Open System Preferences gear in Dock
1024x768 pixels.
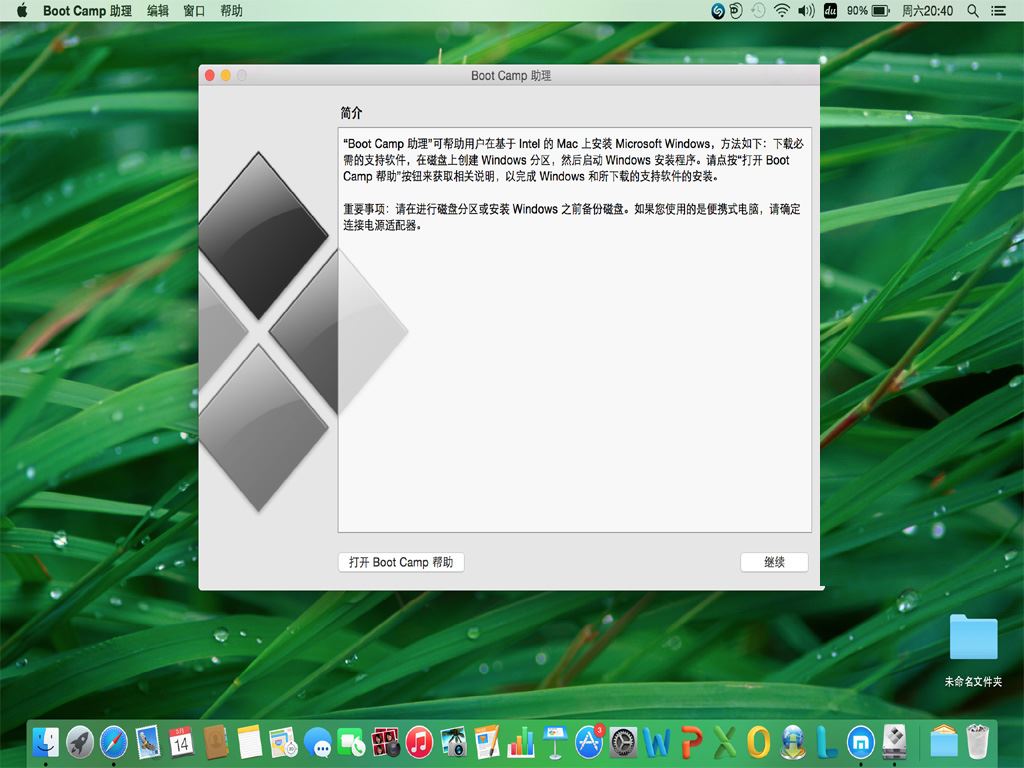[623, 742]
